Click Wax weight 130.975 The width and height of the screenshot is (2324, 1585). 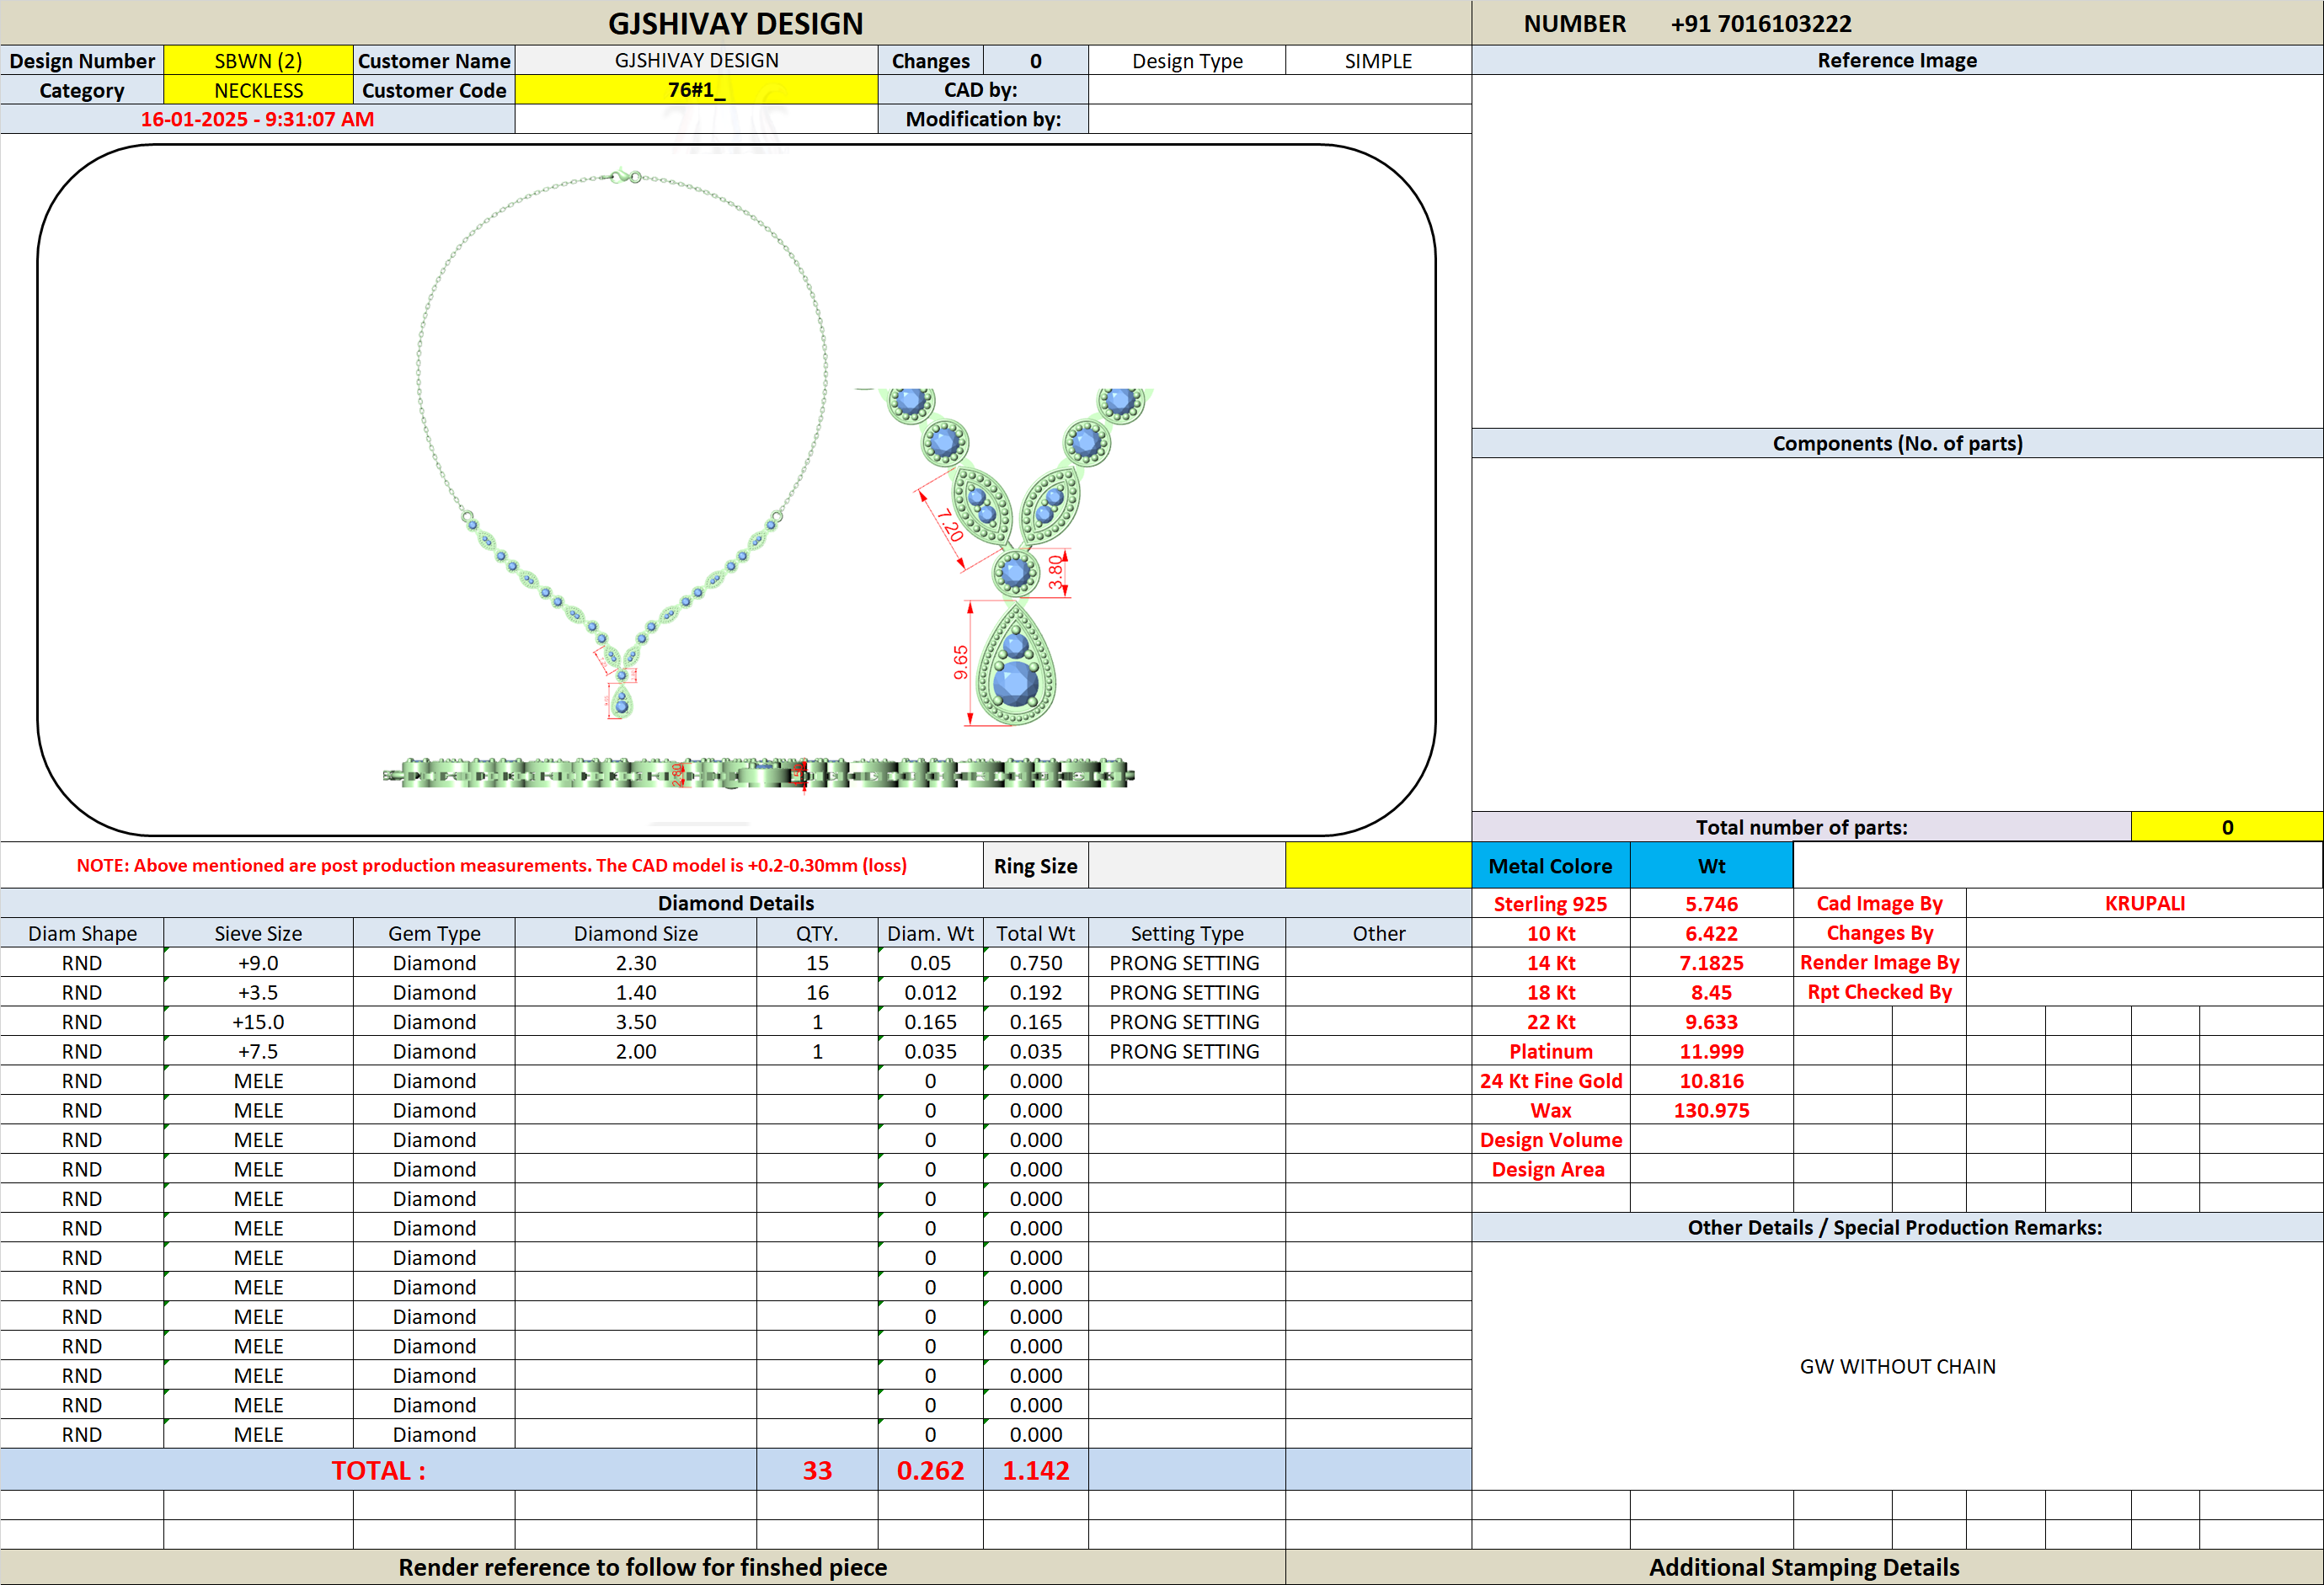click(1711, 1110)
